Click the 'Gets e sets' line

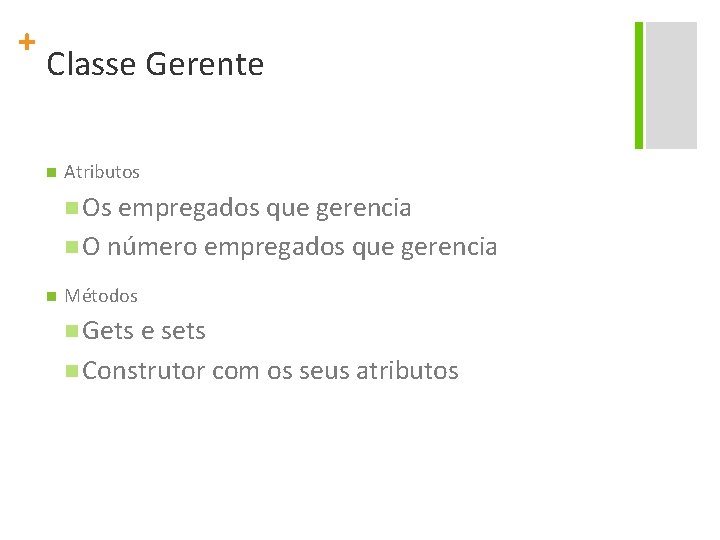[144, 331]
